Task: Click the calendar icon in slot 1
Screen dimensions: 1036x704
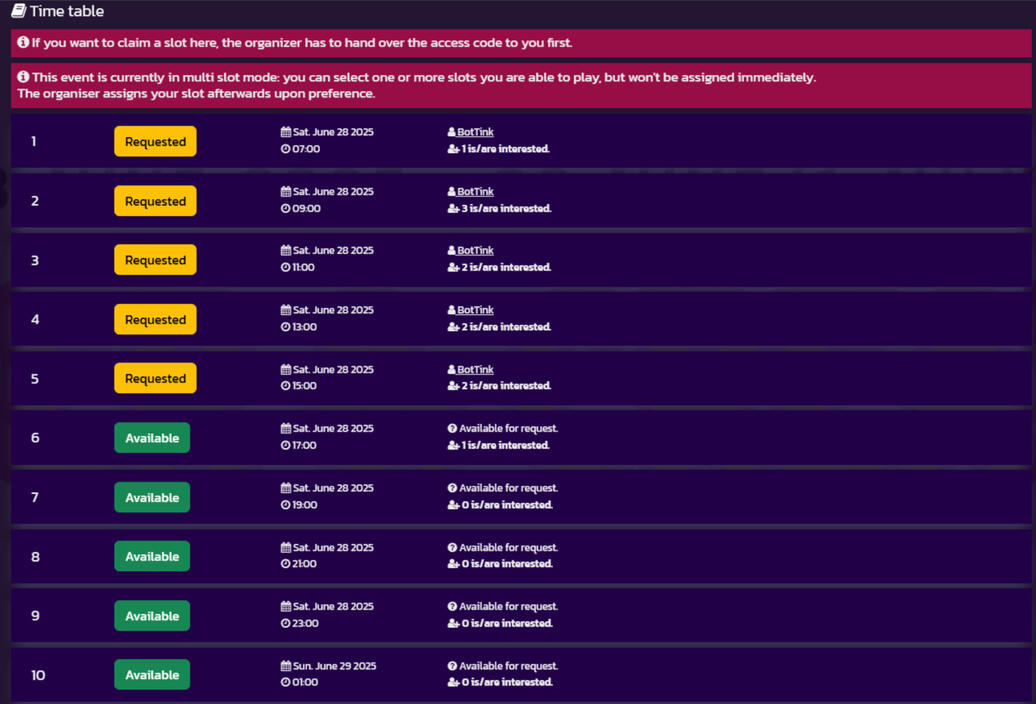Action: pyautogui.click(x=286, y=132)
